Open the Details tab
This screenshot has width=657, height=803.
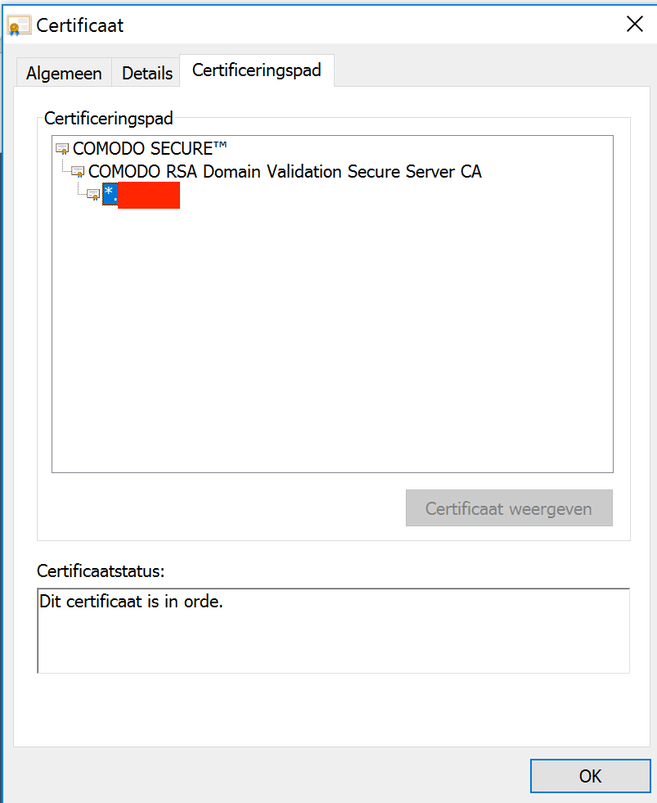147,73
